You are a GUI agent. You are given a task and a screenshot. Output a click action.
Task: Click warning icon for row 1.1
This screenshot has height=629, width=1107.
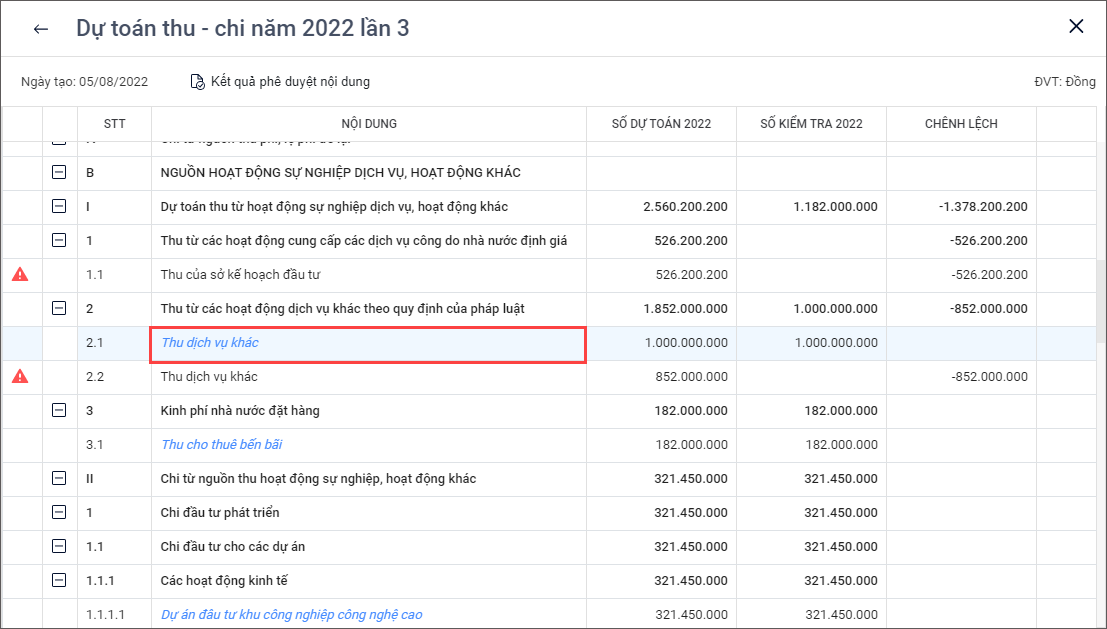tap(20, 274)
